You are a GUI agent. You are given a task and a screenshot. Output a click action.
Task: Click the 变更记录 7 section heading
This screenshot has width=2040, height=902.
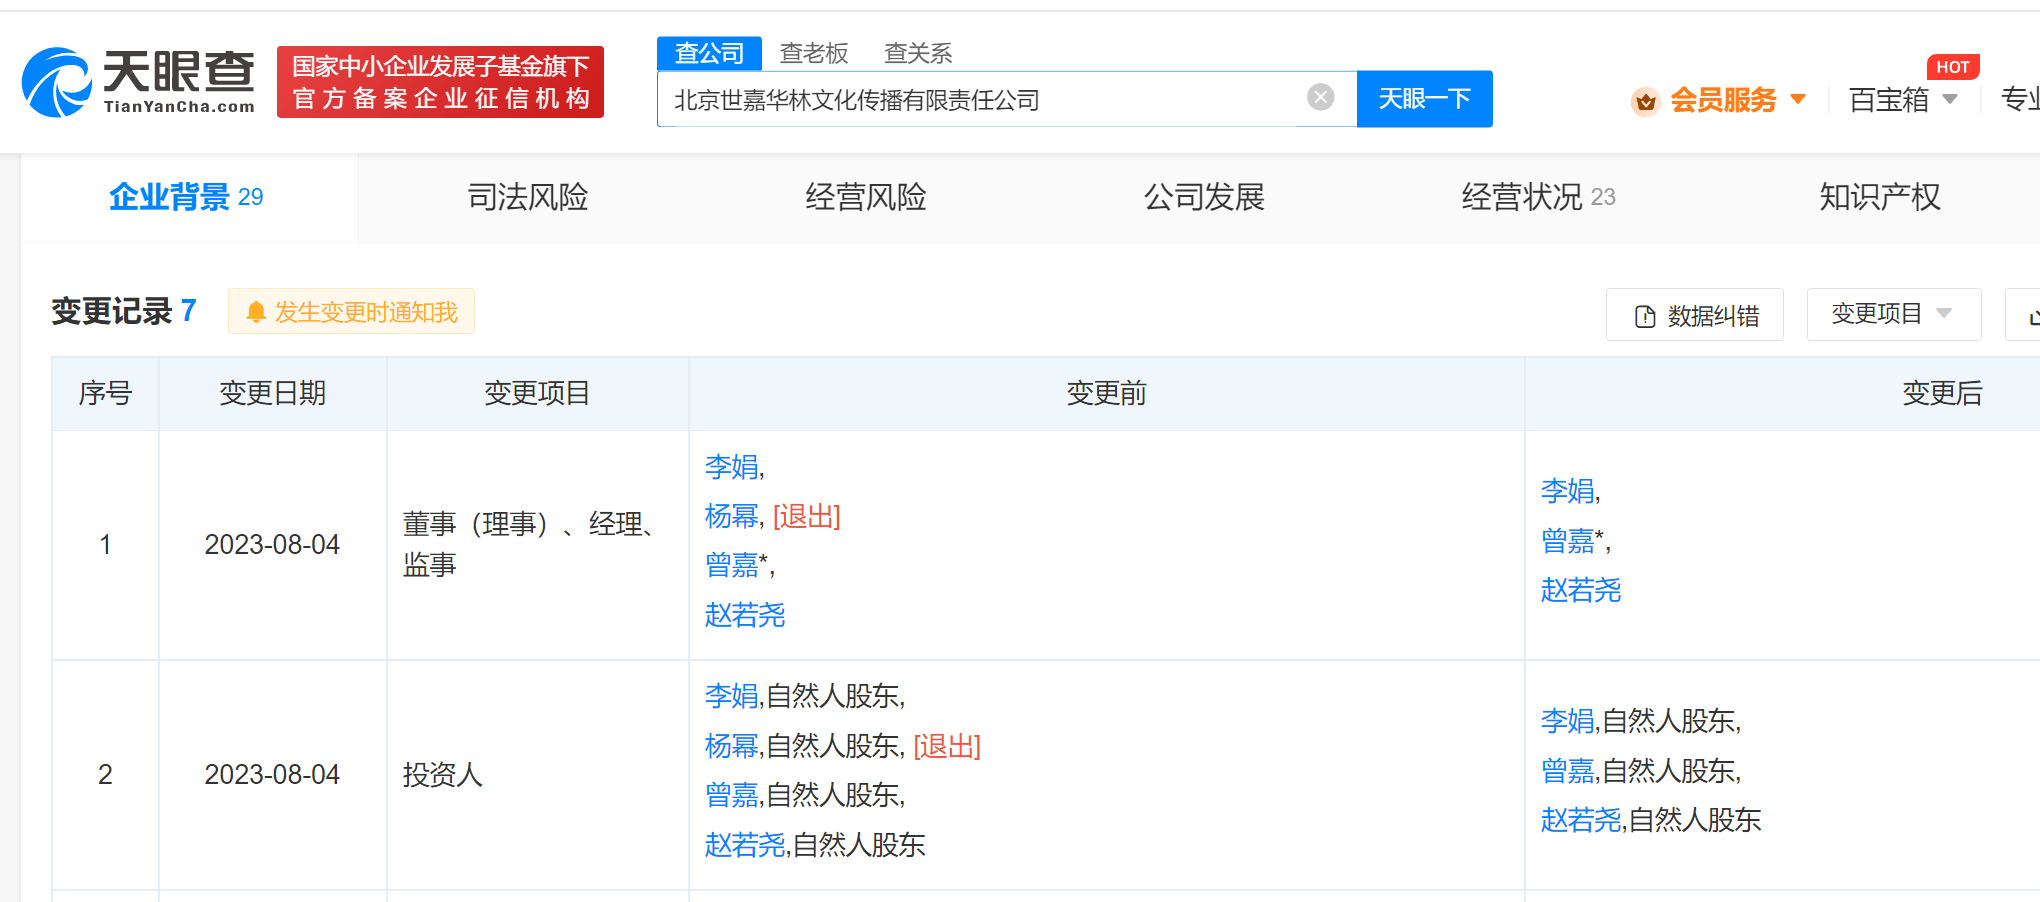pos(124,311)
